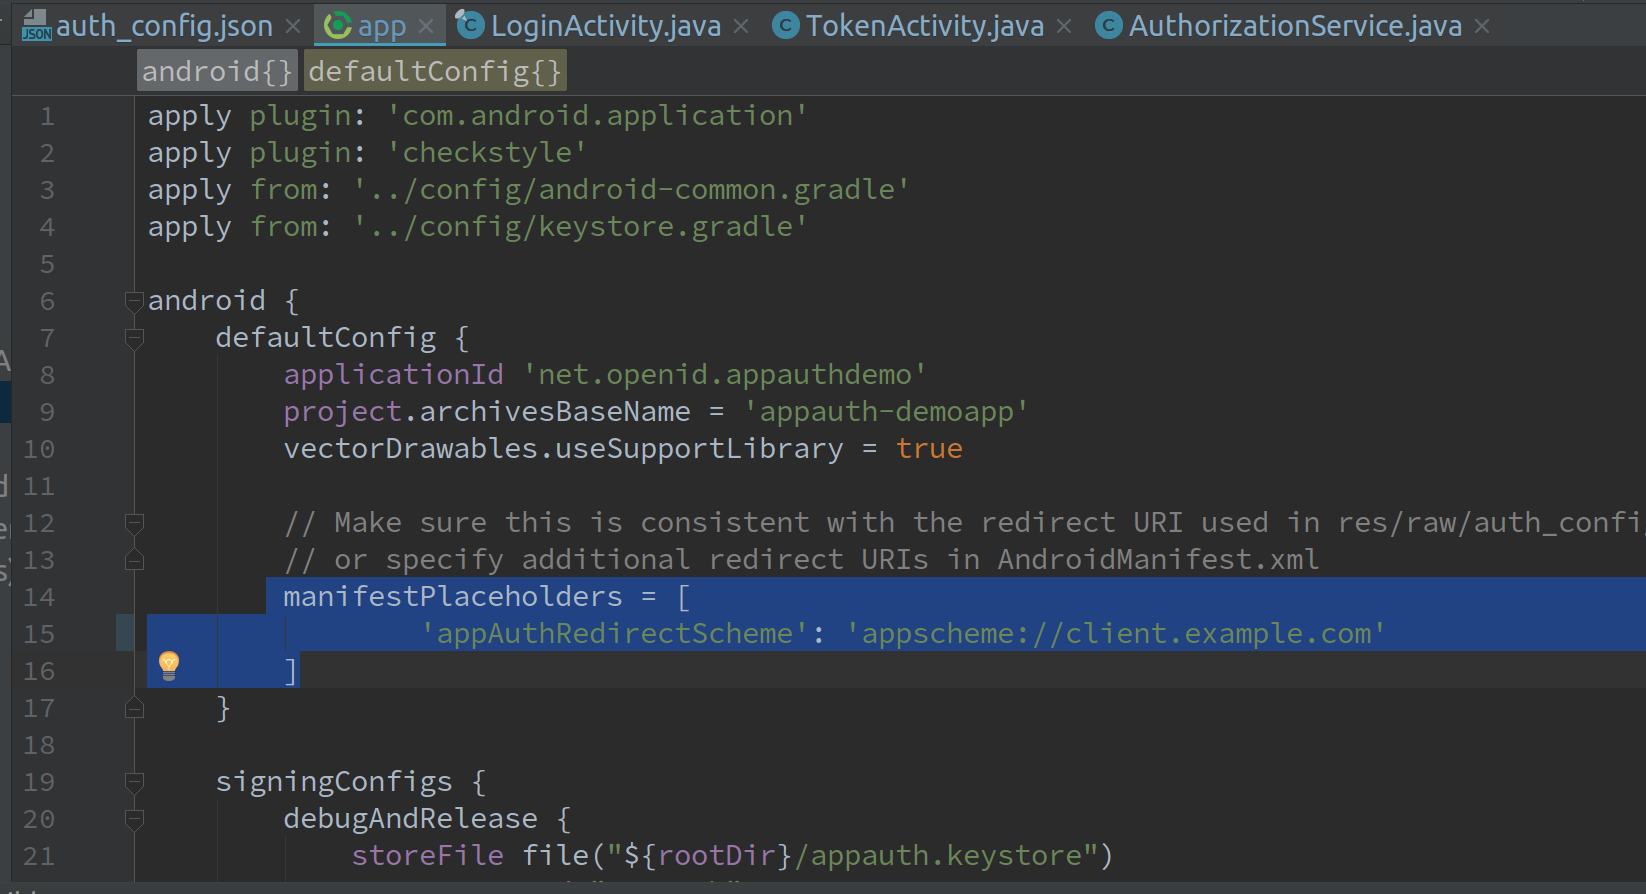The width and height of the screenshot is (1646, 894).
Task: Place cursor on the 'true' keyword
Action: pos(929,449)
